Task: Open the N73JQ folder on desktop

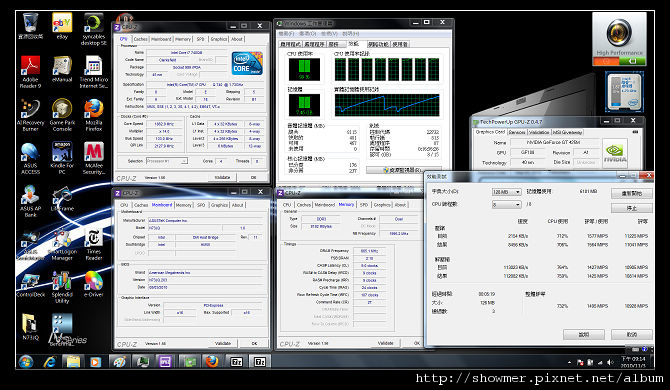Action: click(x=30, y=327)
